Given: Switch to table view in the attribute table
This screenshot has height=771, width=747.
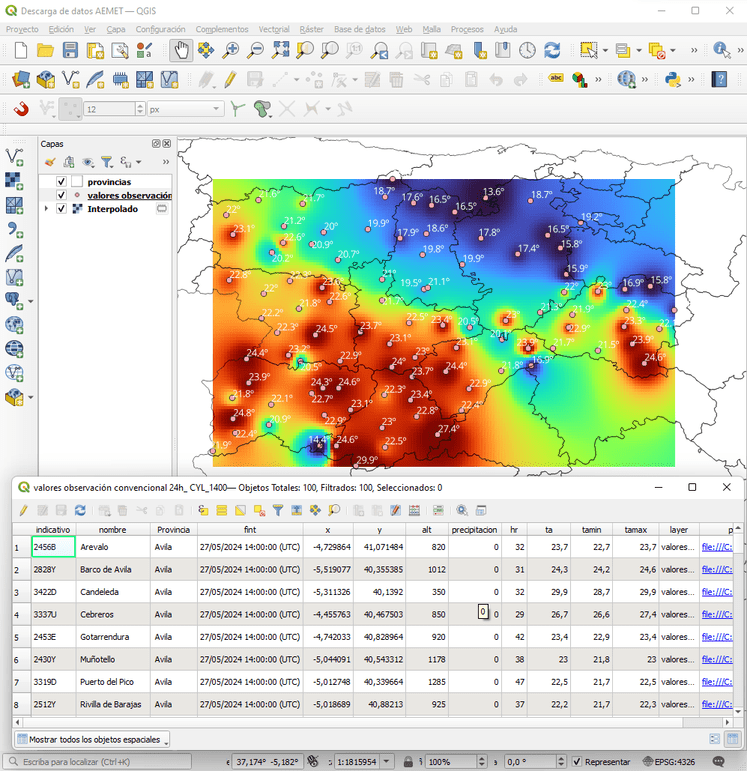Looking at the screenshot, I should tap(732, 739).
